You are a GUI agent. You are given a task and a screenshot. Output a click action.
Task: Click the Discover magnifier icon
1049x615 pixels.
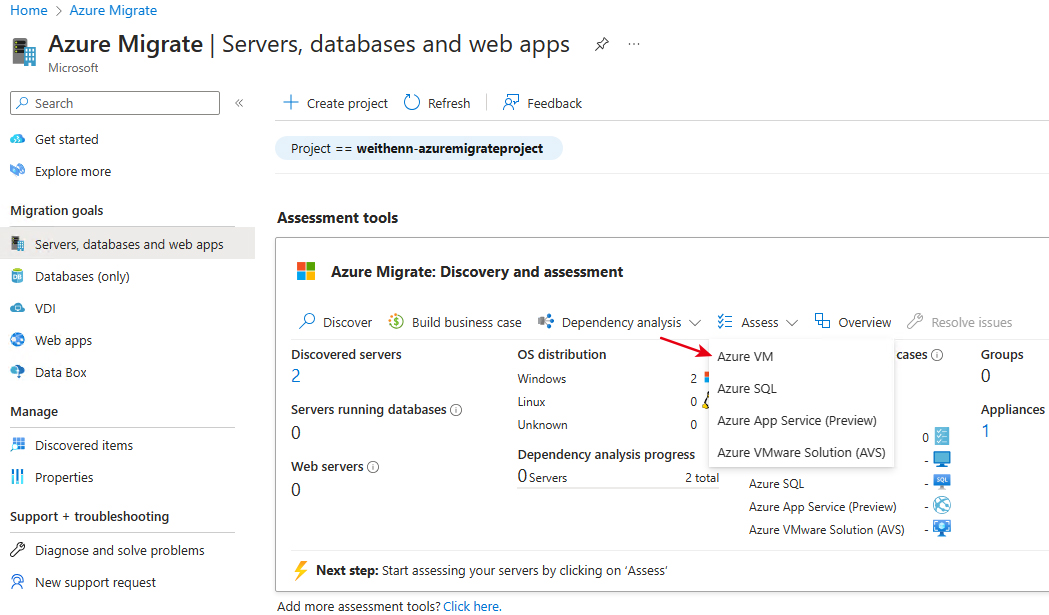pyautogui.click(x=307, y=321)
